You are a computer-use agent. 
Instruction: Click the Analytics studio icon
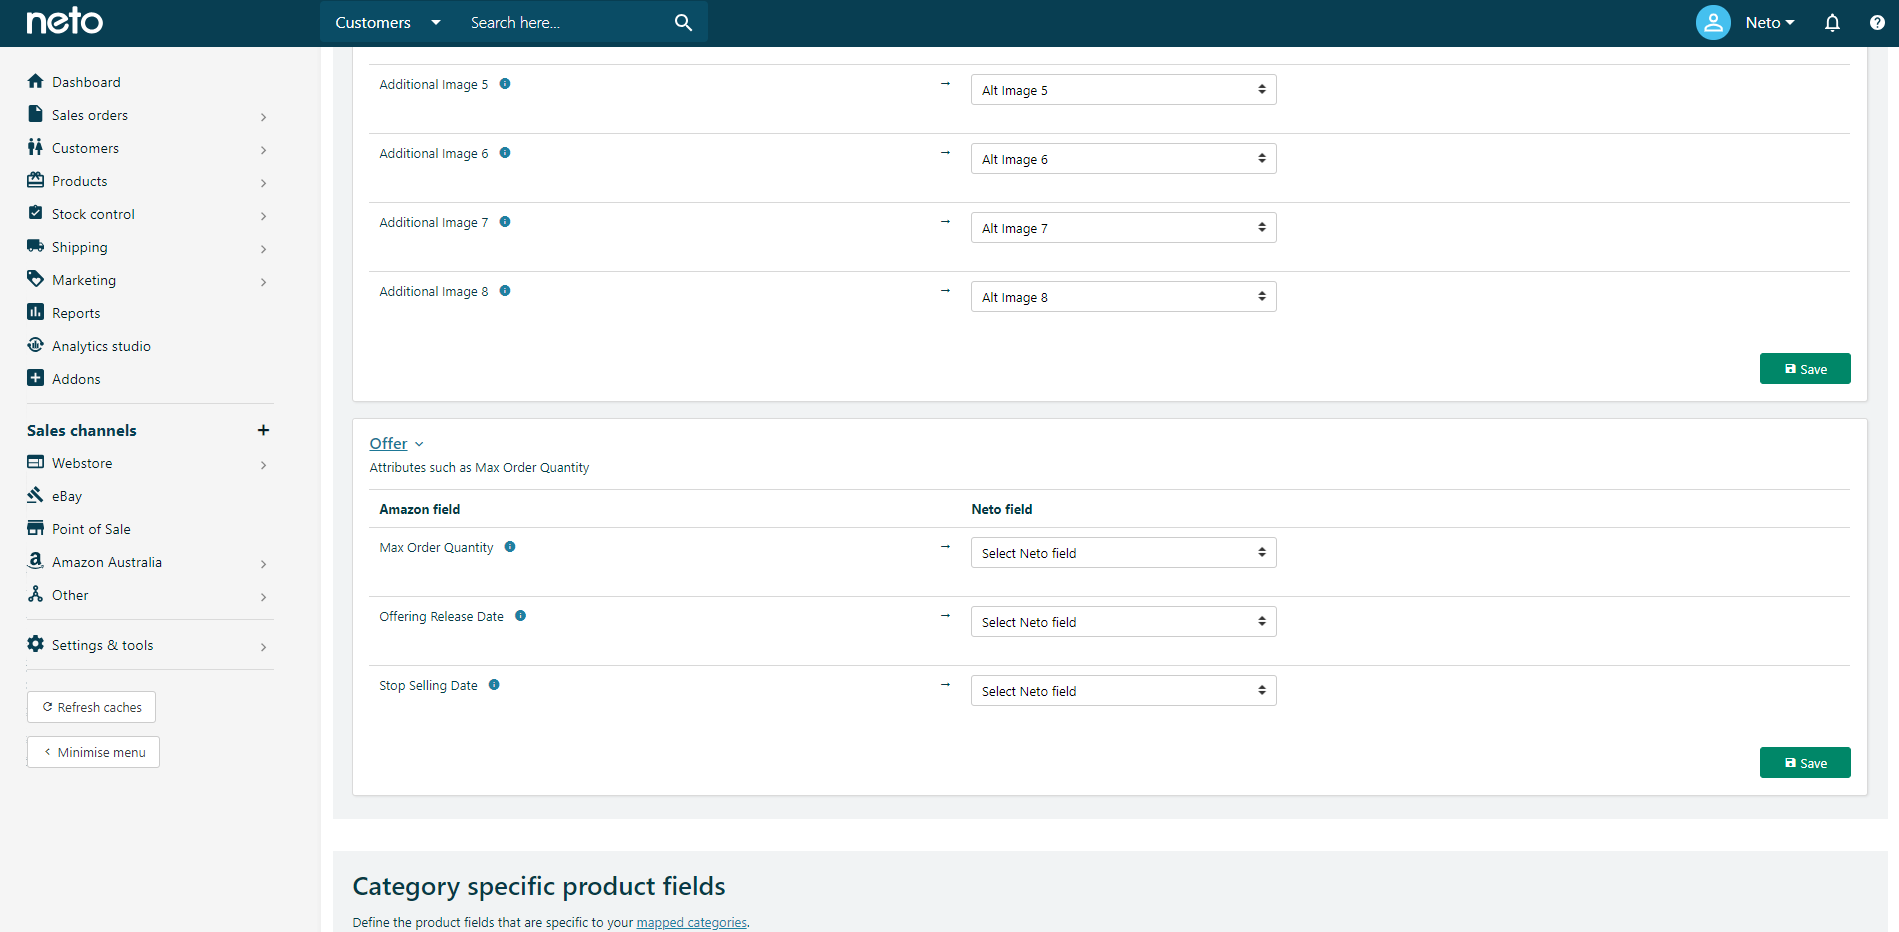click(36, 345)
